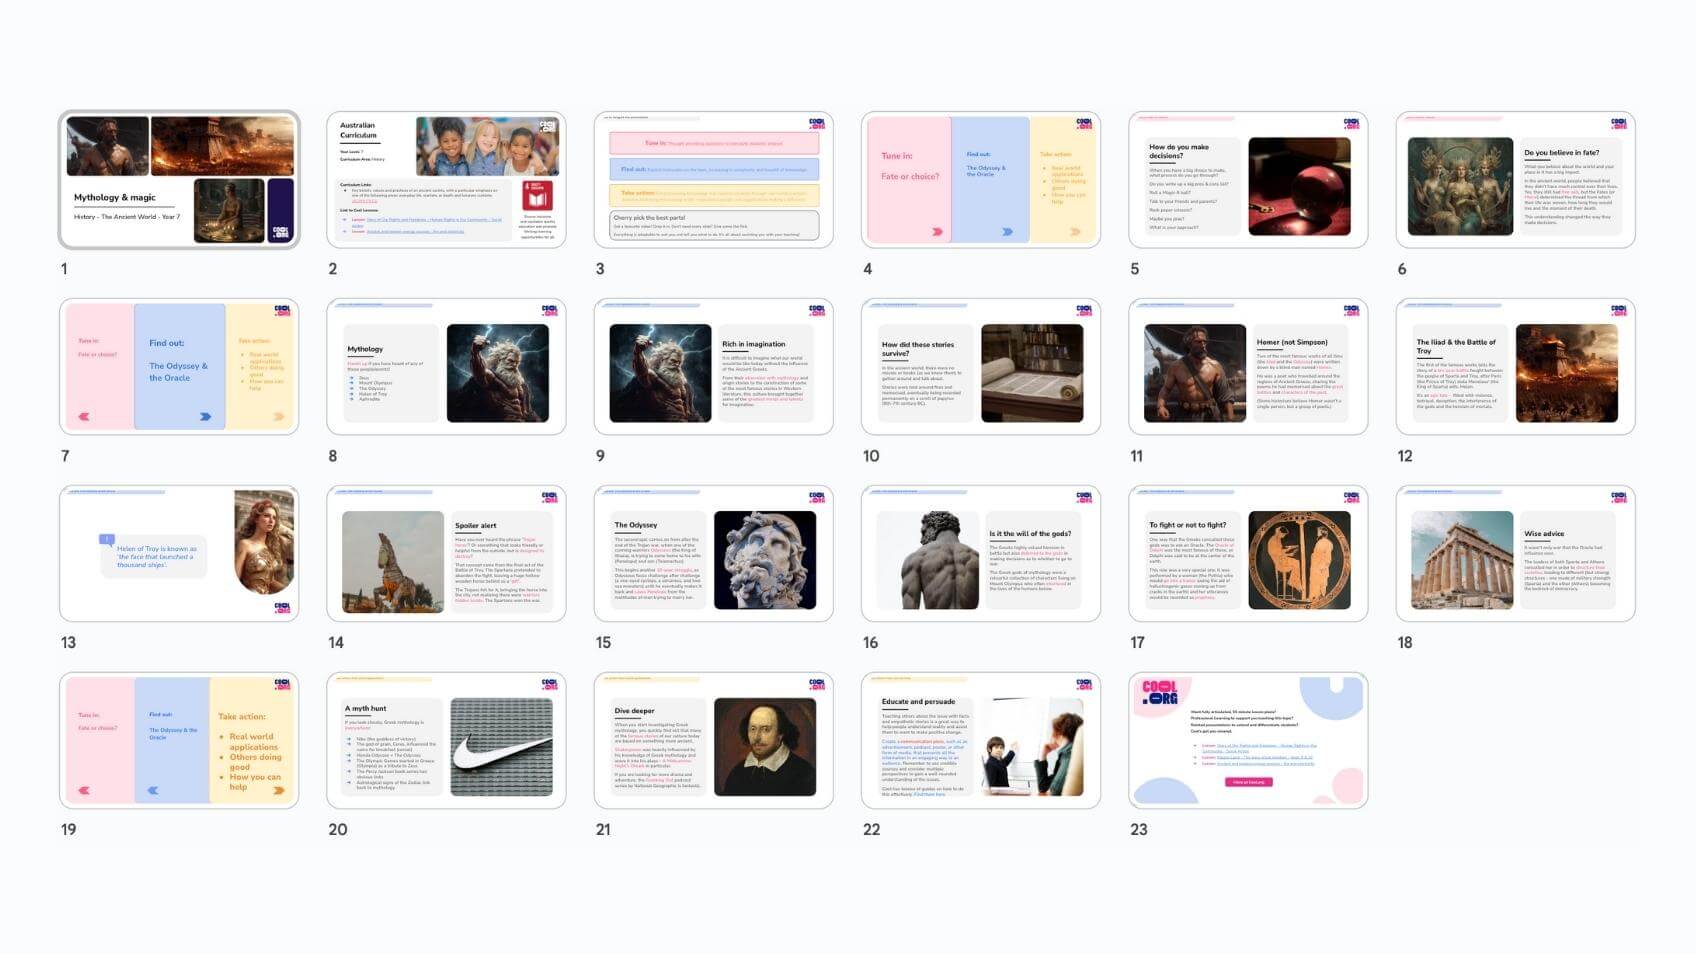Viewport: 1696px width, 954px height.
Task: Click the blue forward arrow on slide 7
Action: [205, 416]
